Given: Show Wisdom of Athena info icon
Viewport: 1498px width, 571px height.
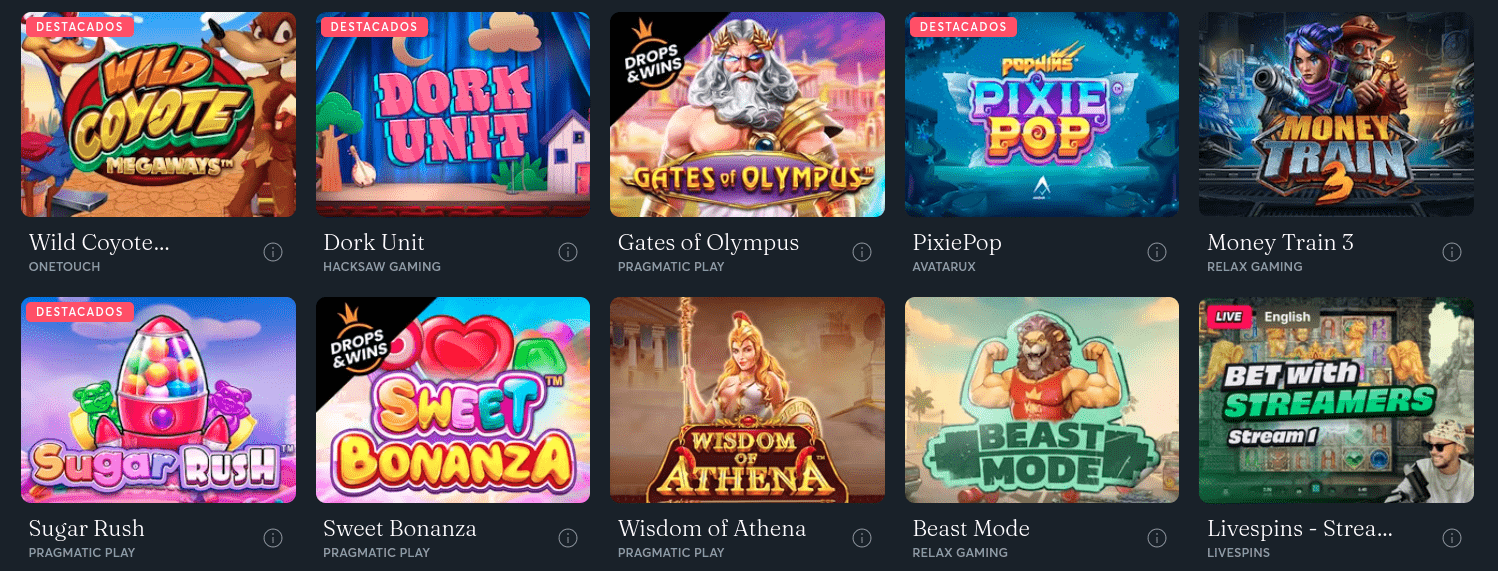Looking at the screenshot, I should click(x=862, y=538).
